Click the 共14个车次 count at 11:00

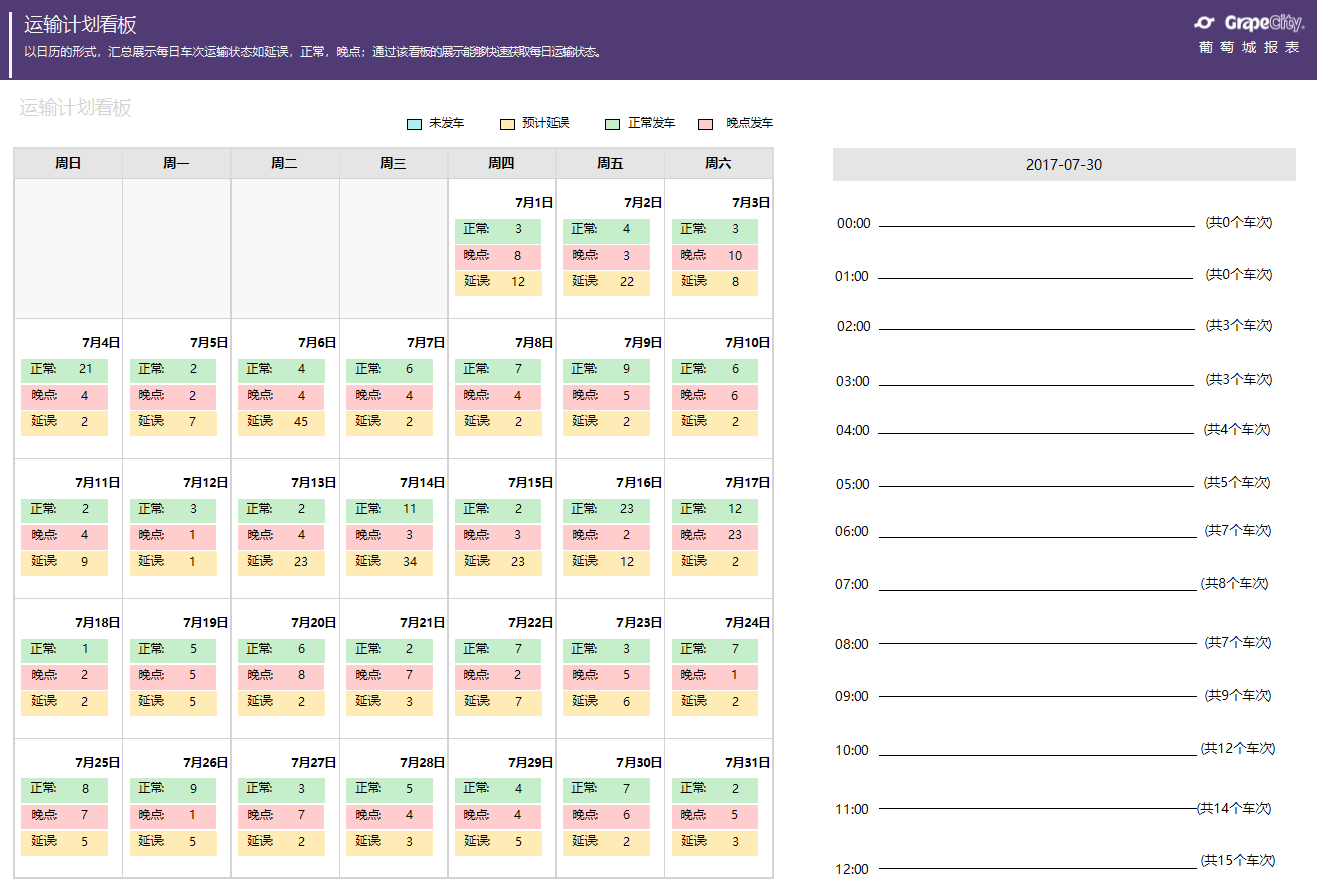coord(1234,808)
